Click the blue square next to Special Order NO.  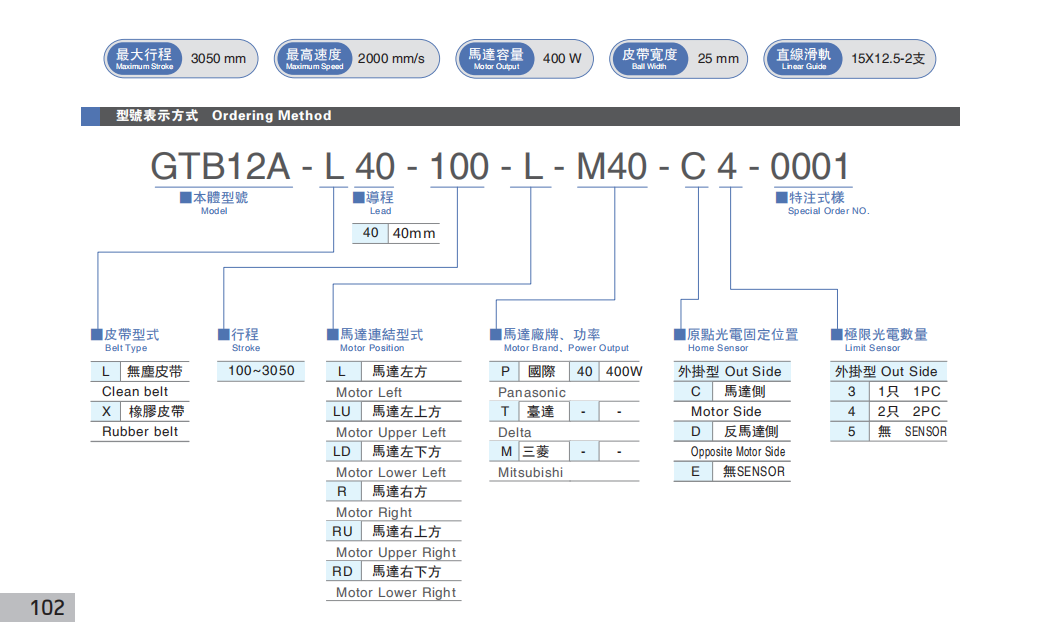click(x=782, y=197)
